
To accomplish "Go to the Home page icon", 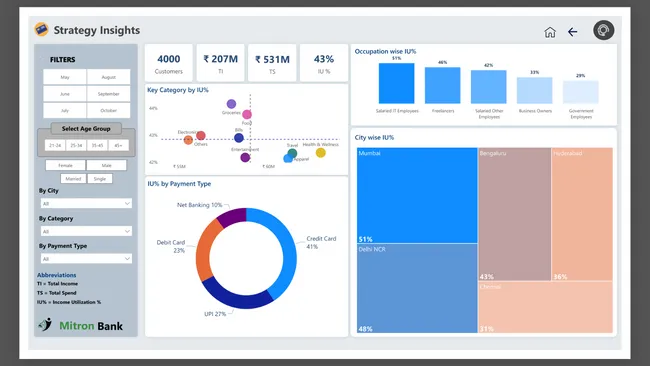I will [550, 32].
